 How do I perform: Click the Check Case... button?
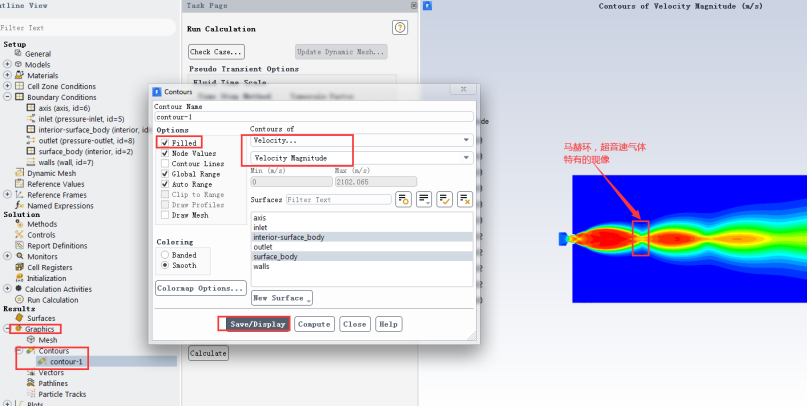coord(216,52)
